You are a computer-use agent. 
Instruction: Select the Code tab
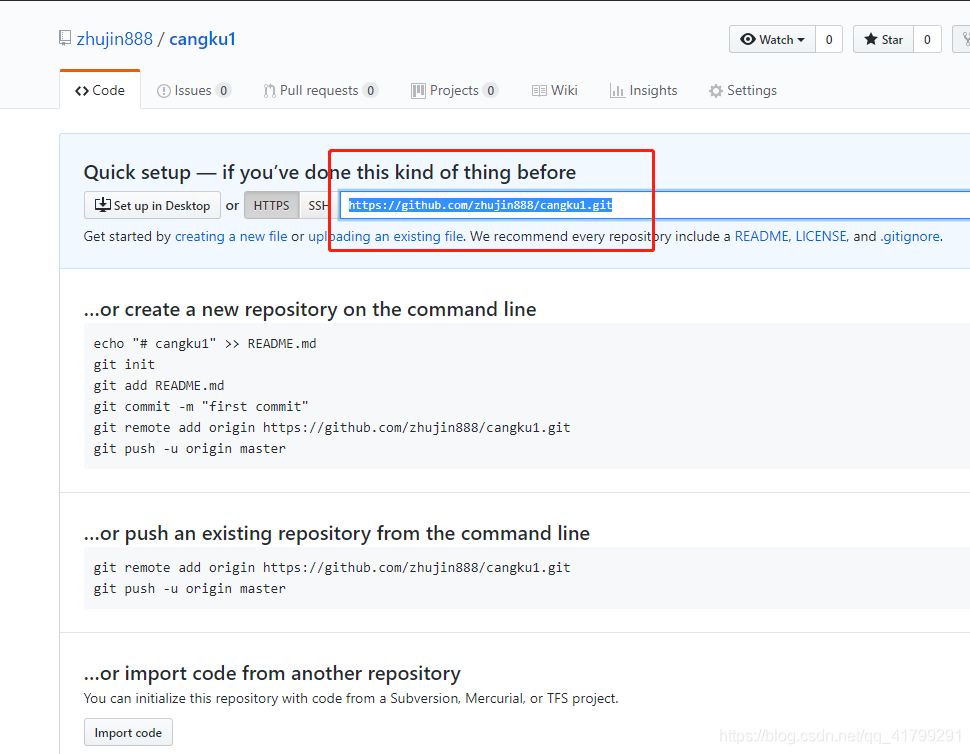(x=100, y=90)
